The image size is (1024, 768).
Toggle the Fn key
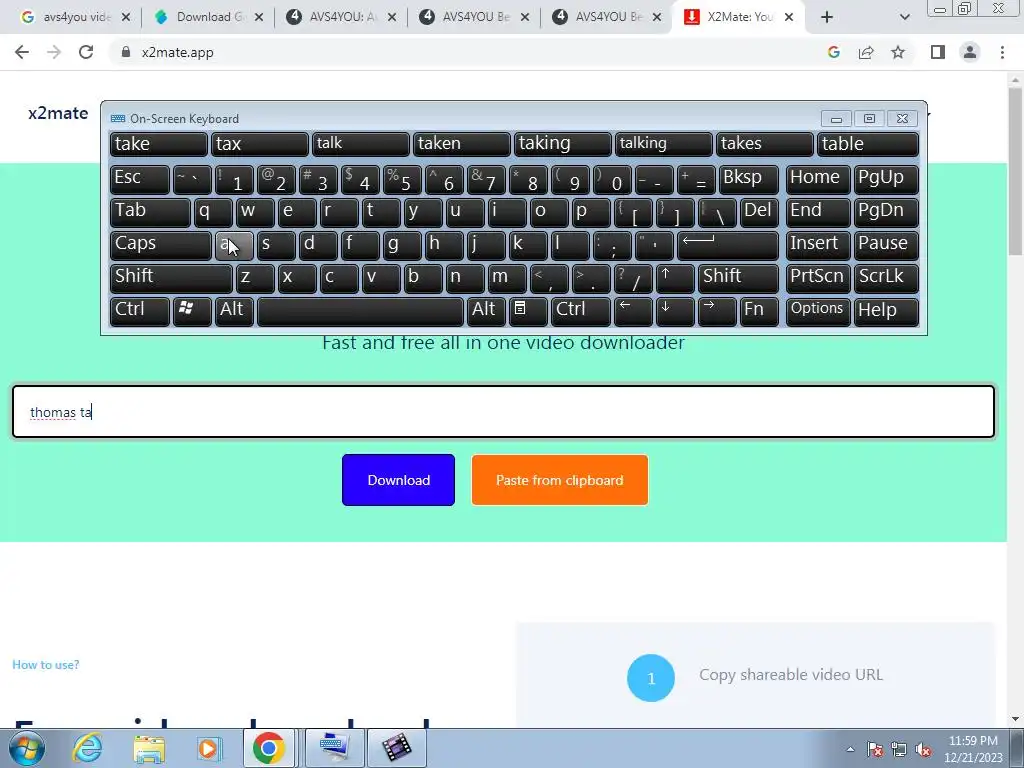760,311
